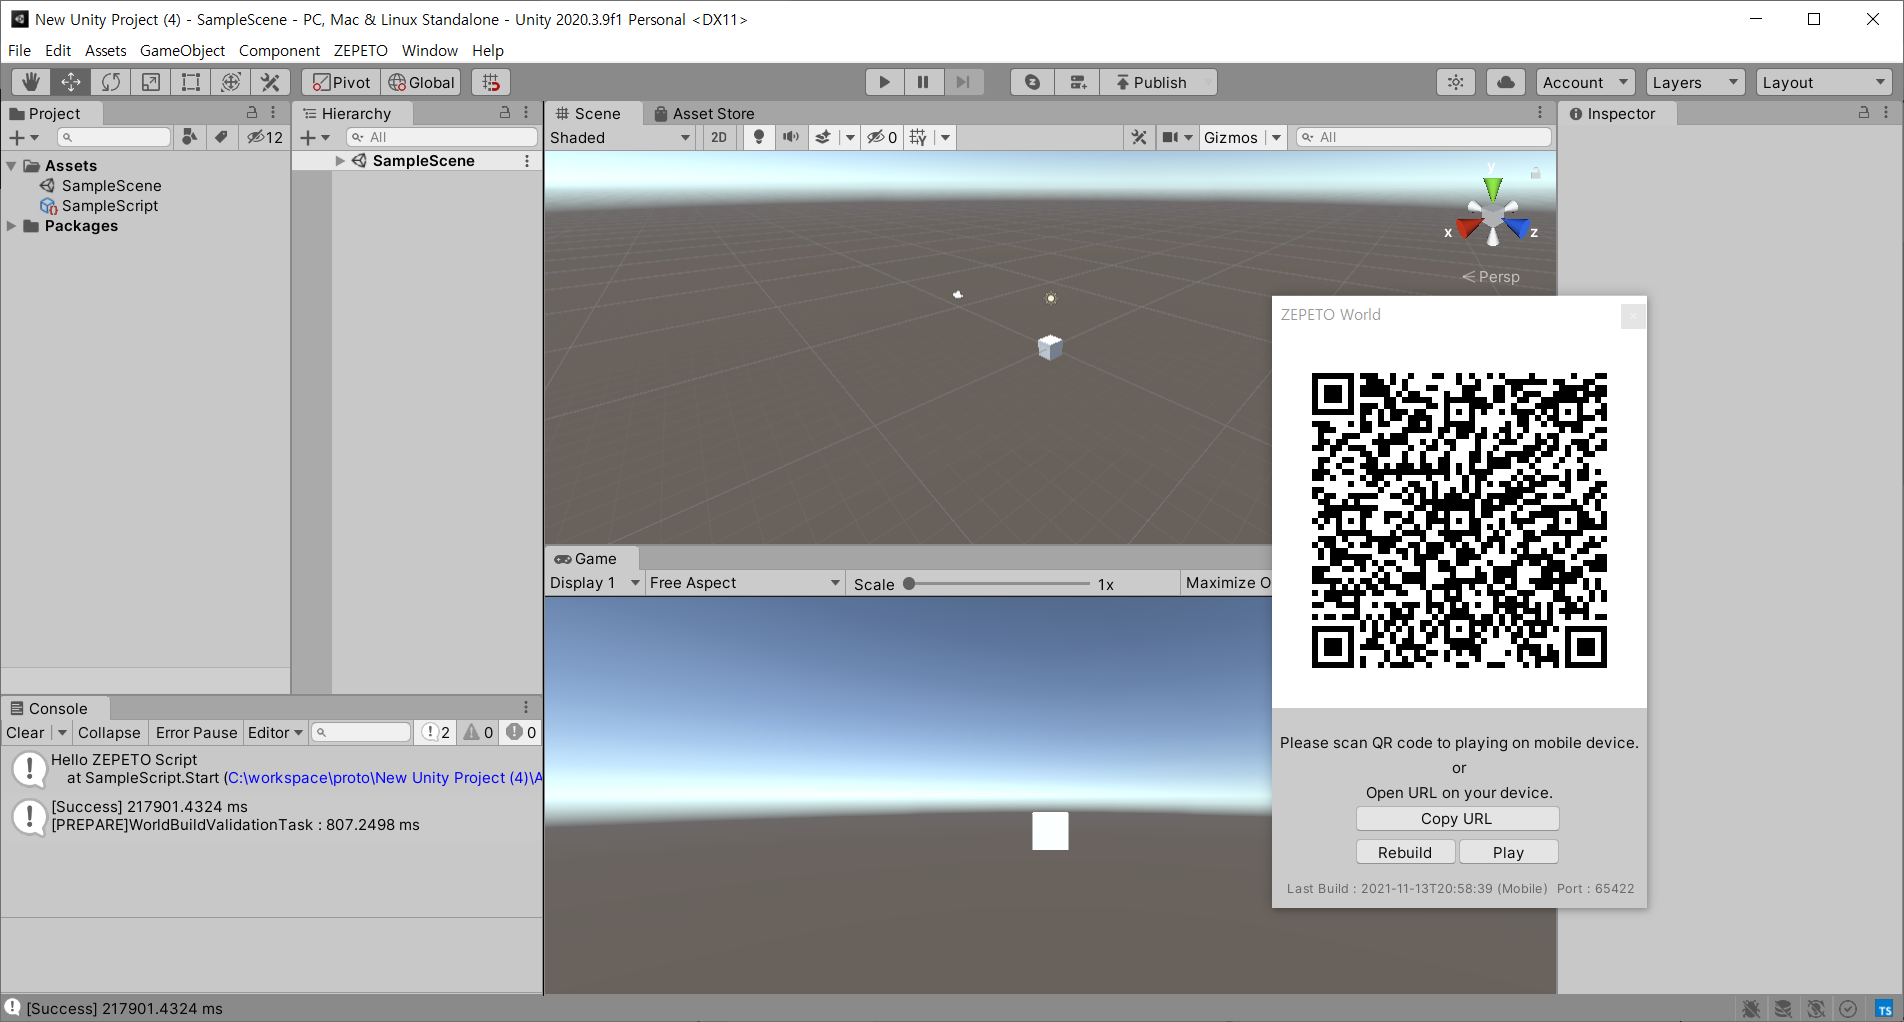Open Console Editor dropdown
The width and height of the screenshot is (1904, 1022).
point(275,732)
